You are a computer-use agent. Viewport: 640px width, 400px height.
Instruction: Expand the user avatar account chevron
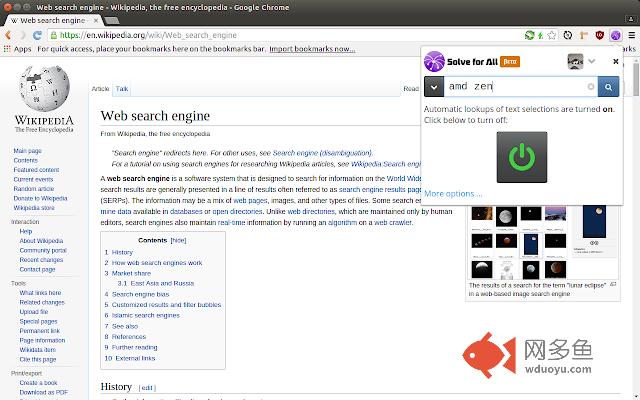(591, 62)
